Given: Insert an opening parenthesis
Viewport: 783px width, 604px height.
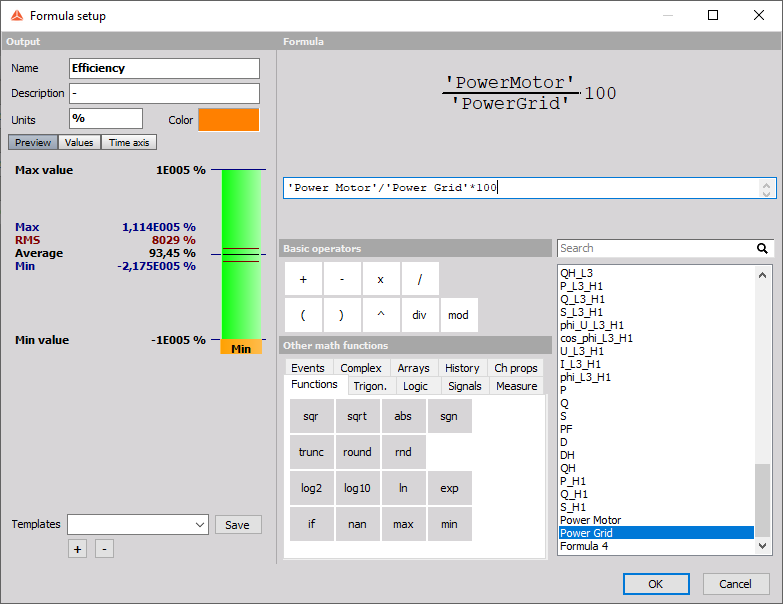Looking at the screenshot, I should (x=303, y=315).
